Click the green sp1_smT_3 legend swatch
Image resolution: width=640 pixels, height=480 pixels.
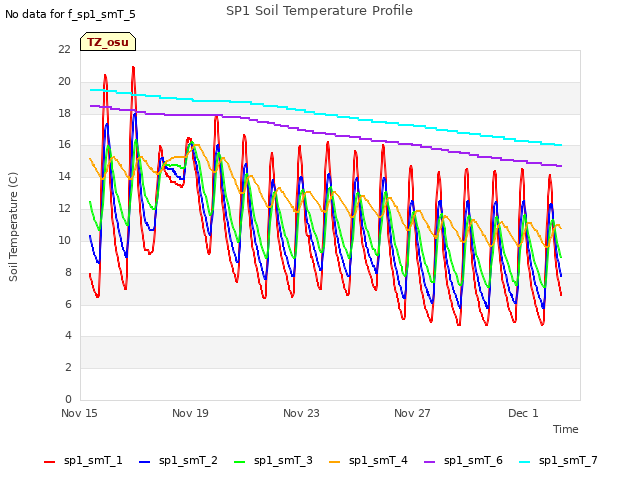pyautogui.click(x=240, y=462)
